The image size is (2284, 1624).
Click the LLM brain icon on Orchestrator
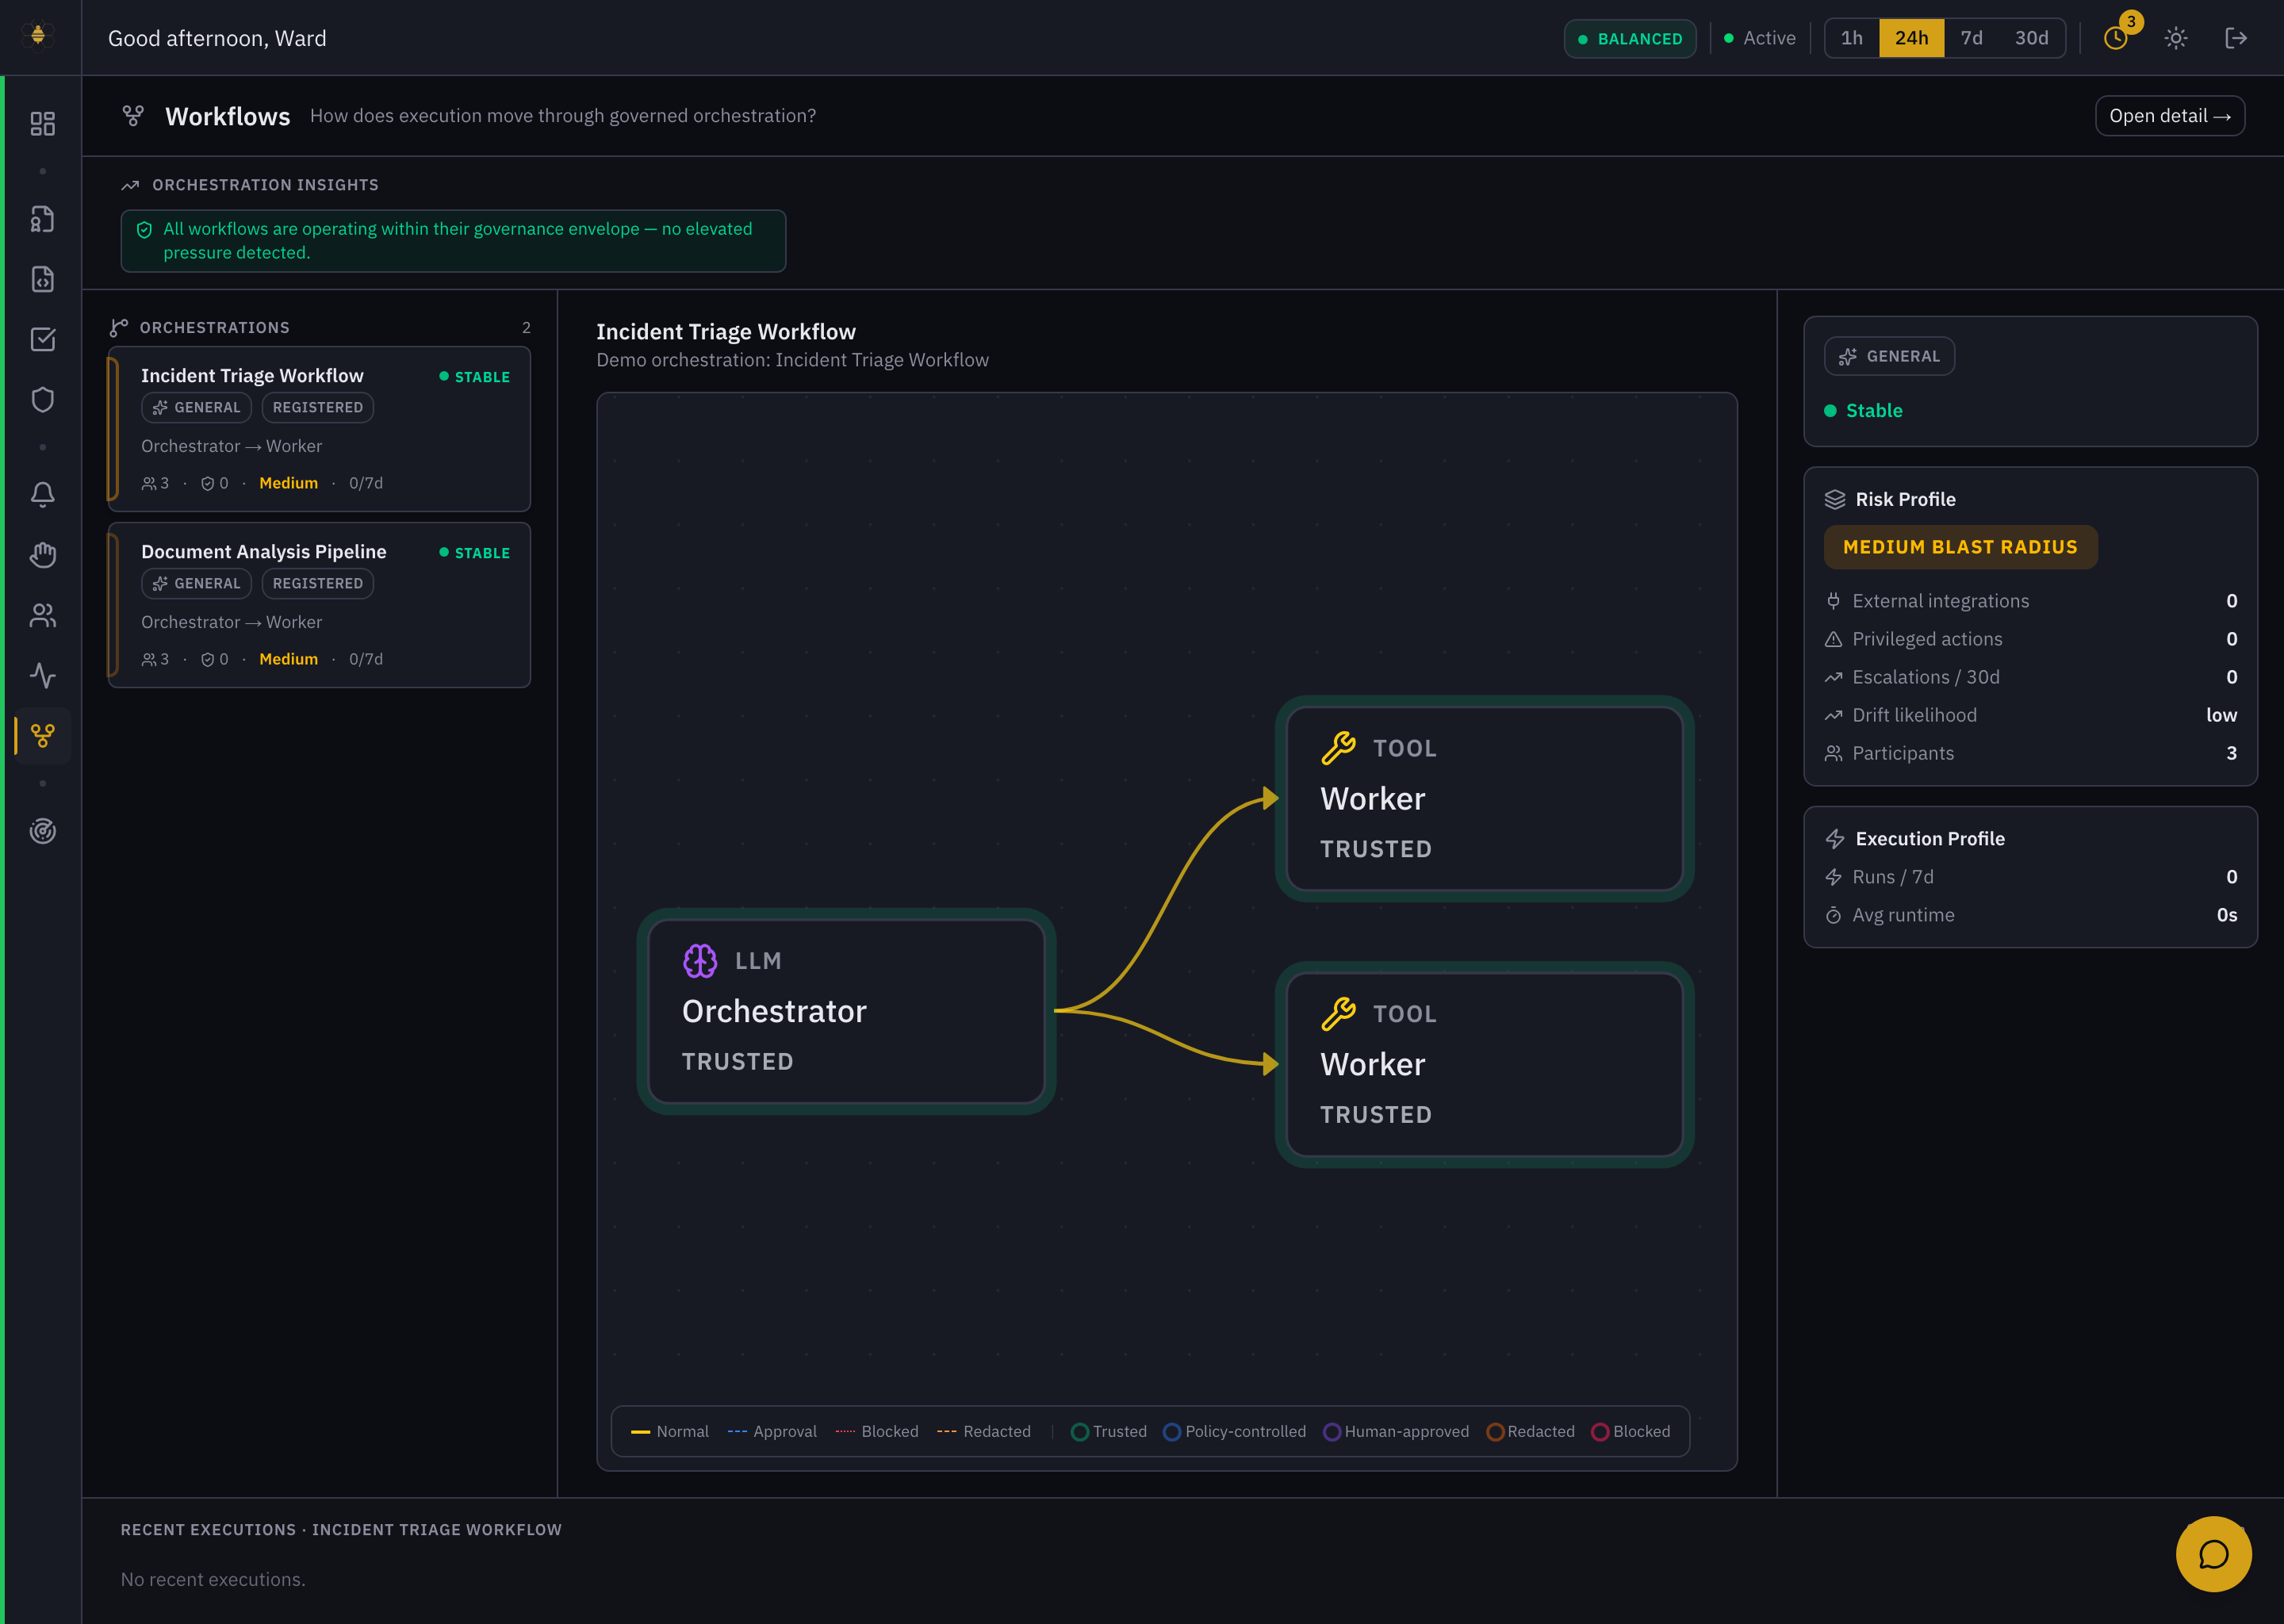point(700,961)
